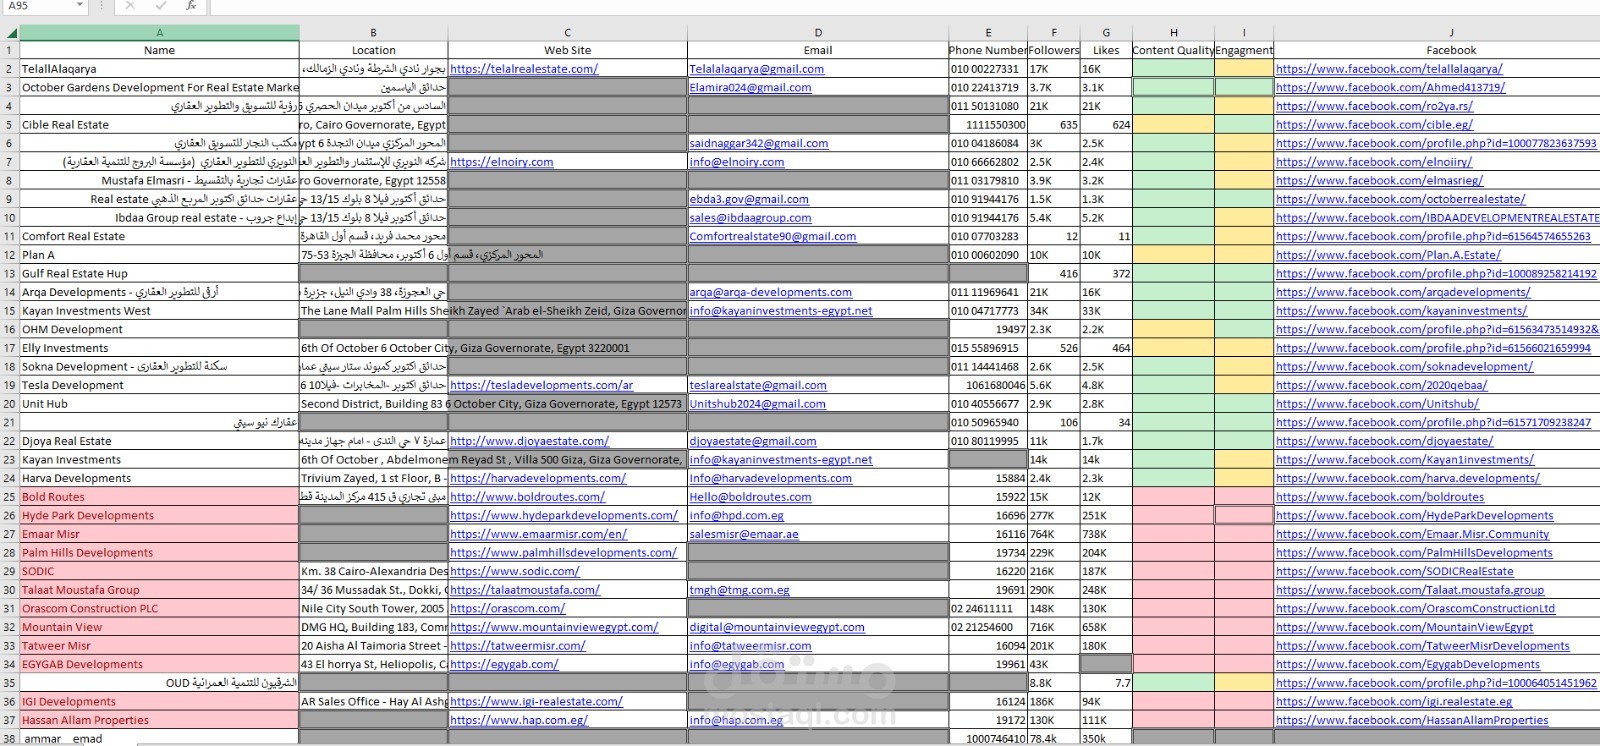This screenshot has width=1600, height=746.
Task: Select the 'Tesla Development' name cell
Action: pyautogui.click(x=159, y=385)
